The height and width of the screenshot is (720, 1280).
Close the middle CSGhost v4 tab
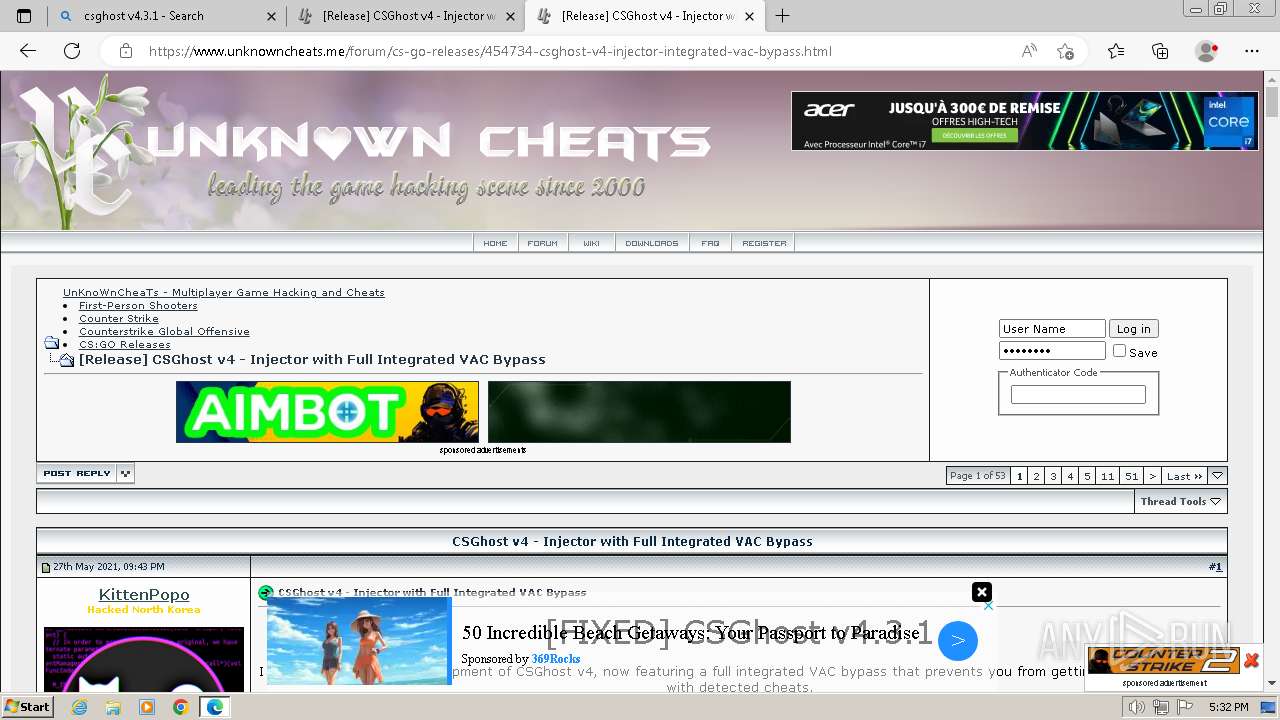point(511,16)
